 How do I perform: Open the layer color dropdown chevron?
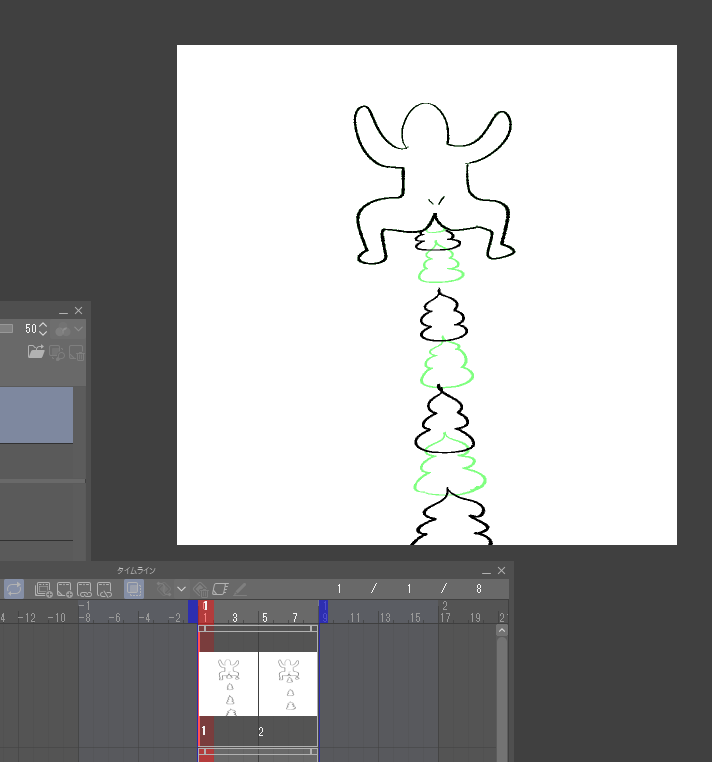pyautogui.click(x=79, y=329)
